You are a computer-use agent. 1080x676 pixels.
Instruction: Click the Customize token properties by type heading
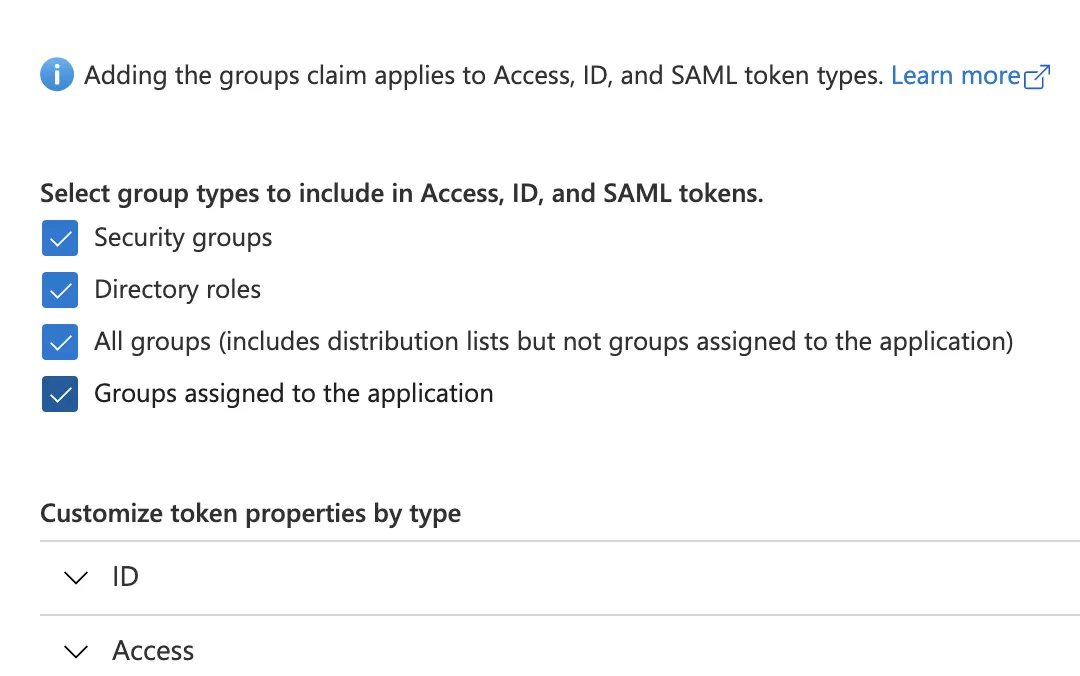[250, 514]
